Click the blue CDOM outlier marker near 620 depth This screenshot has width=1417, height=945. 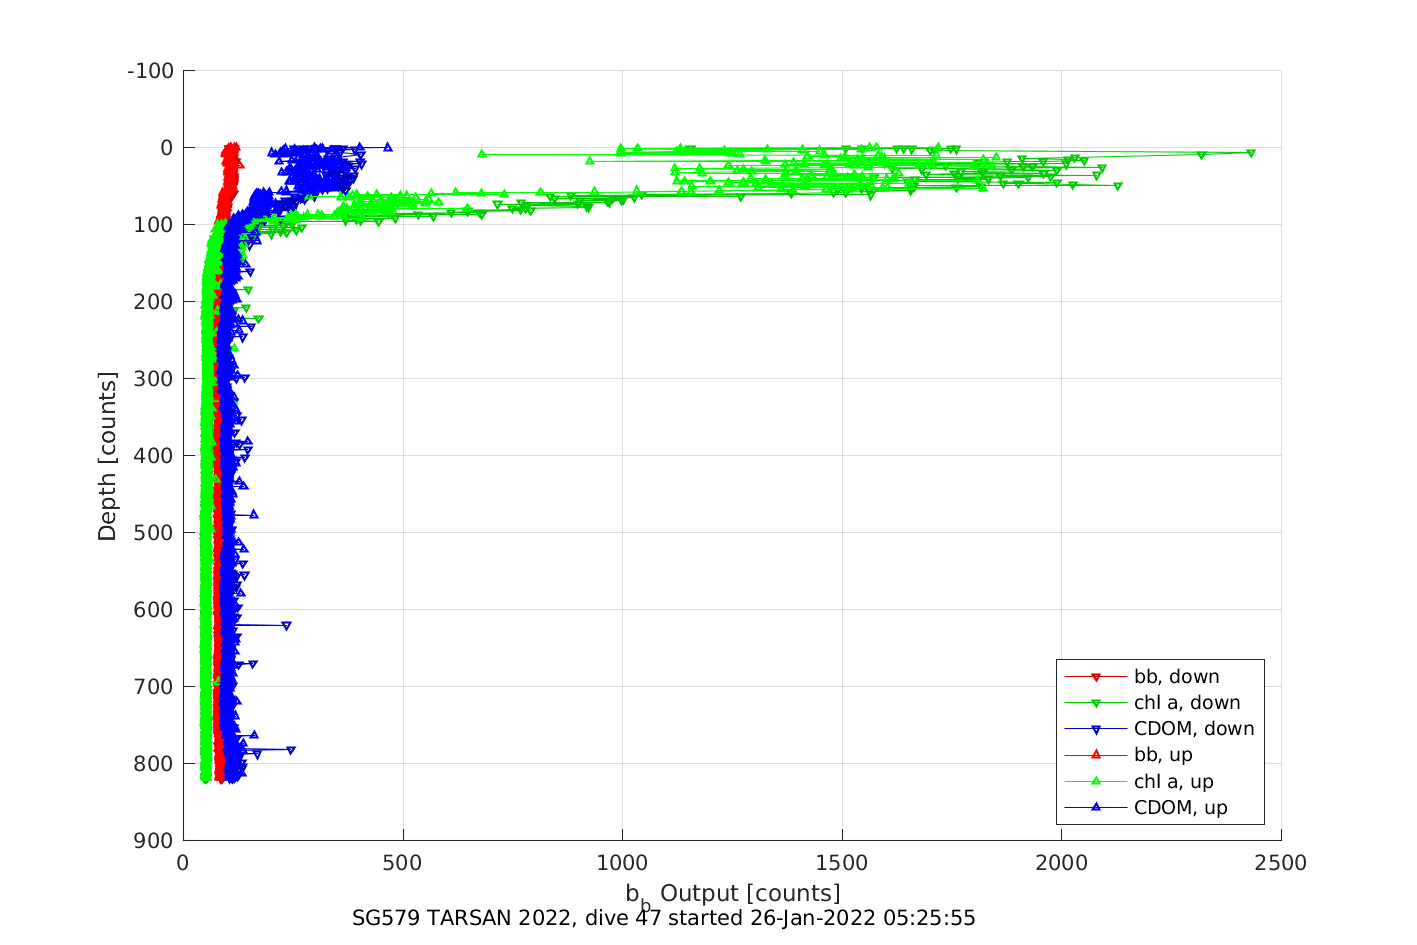click(287, 625)
